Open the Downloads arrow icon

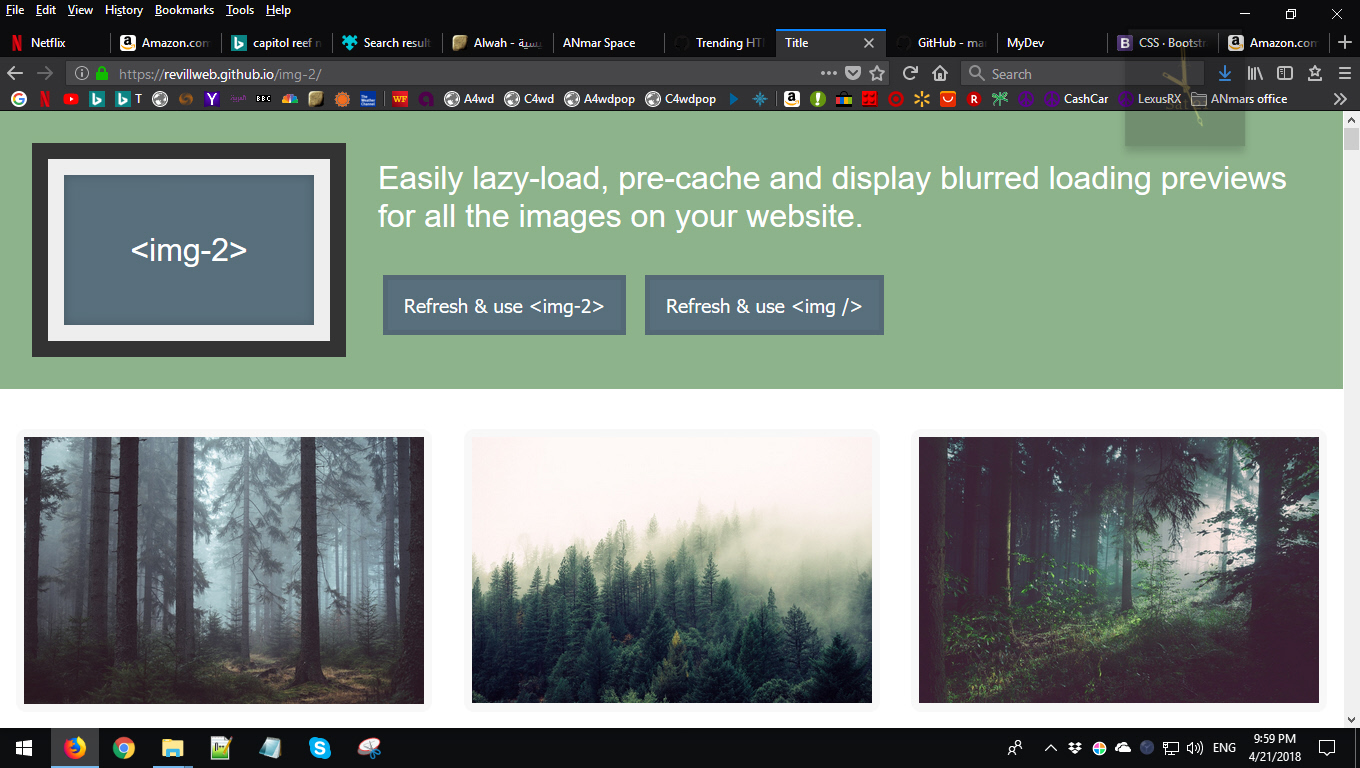click(1225, 73)
